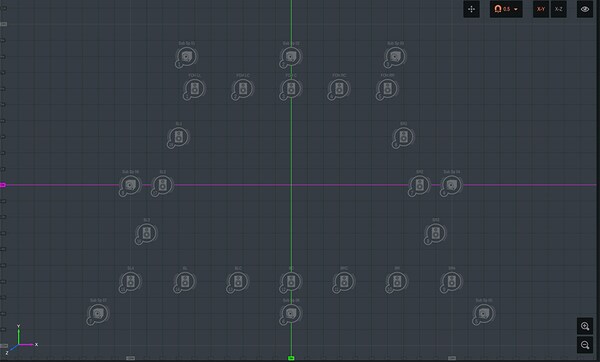Select right subwoofer on the magenta axis
600x362 pixels.
point(452,185)
